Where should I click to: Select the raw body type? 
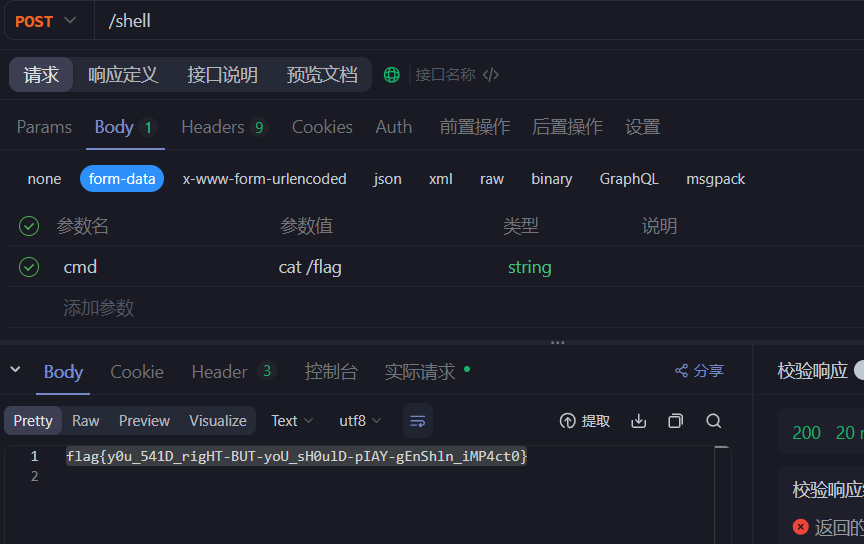[x=492, y=179]
